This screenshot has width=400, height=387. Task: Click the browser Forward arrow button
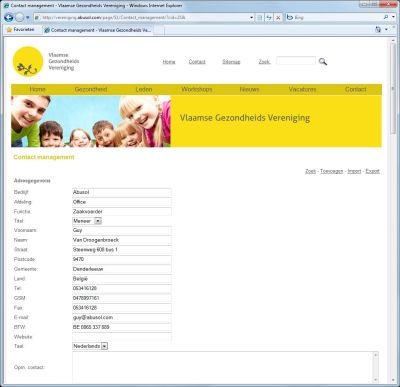point(20,17)
